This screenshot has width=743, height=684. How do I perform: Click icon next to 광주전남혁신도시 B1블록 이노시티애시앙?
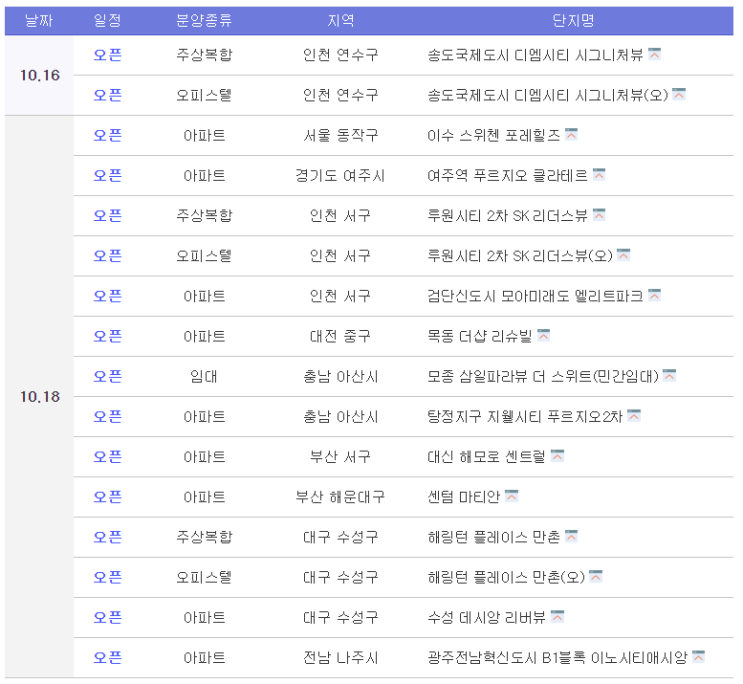point(698,657)
